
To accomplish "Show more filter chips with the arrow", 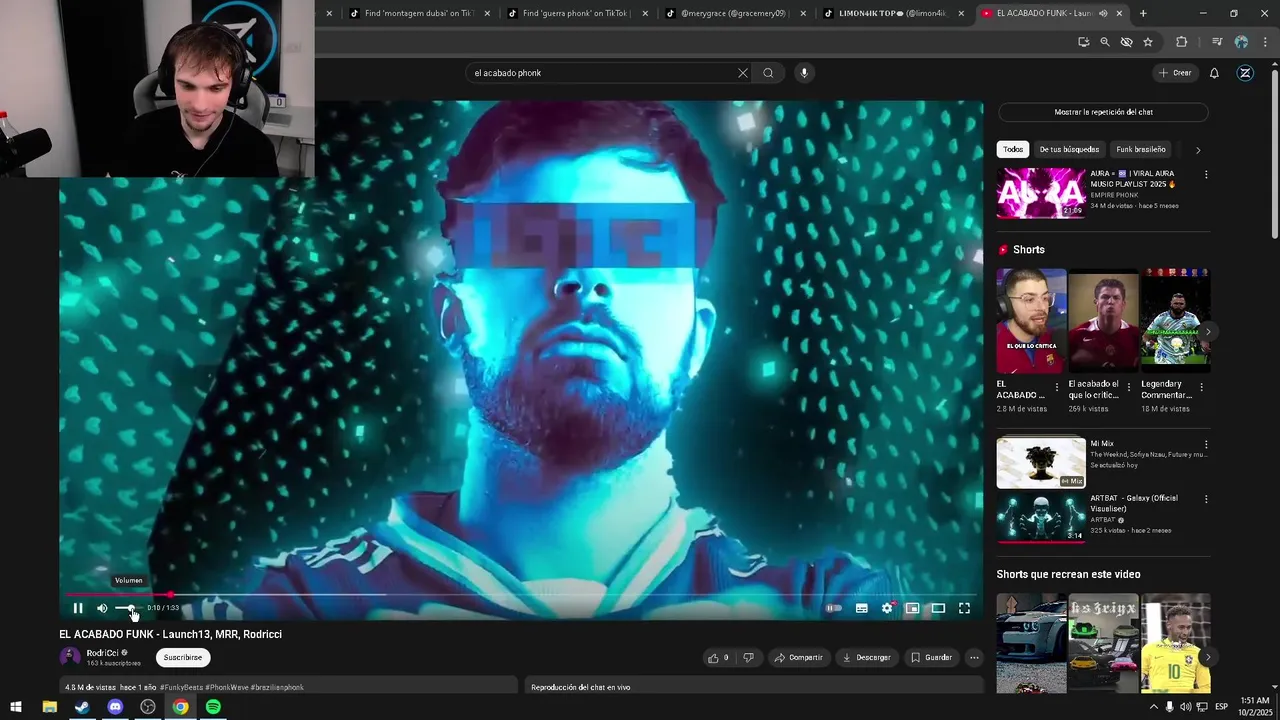I will [1198, 150].
